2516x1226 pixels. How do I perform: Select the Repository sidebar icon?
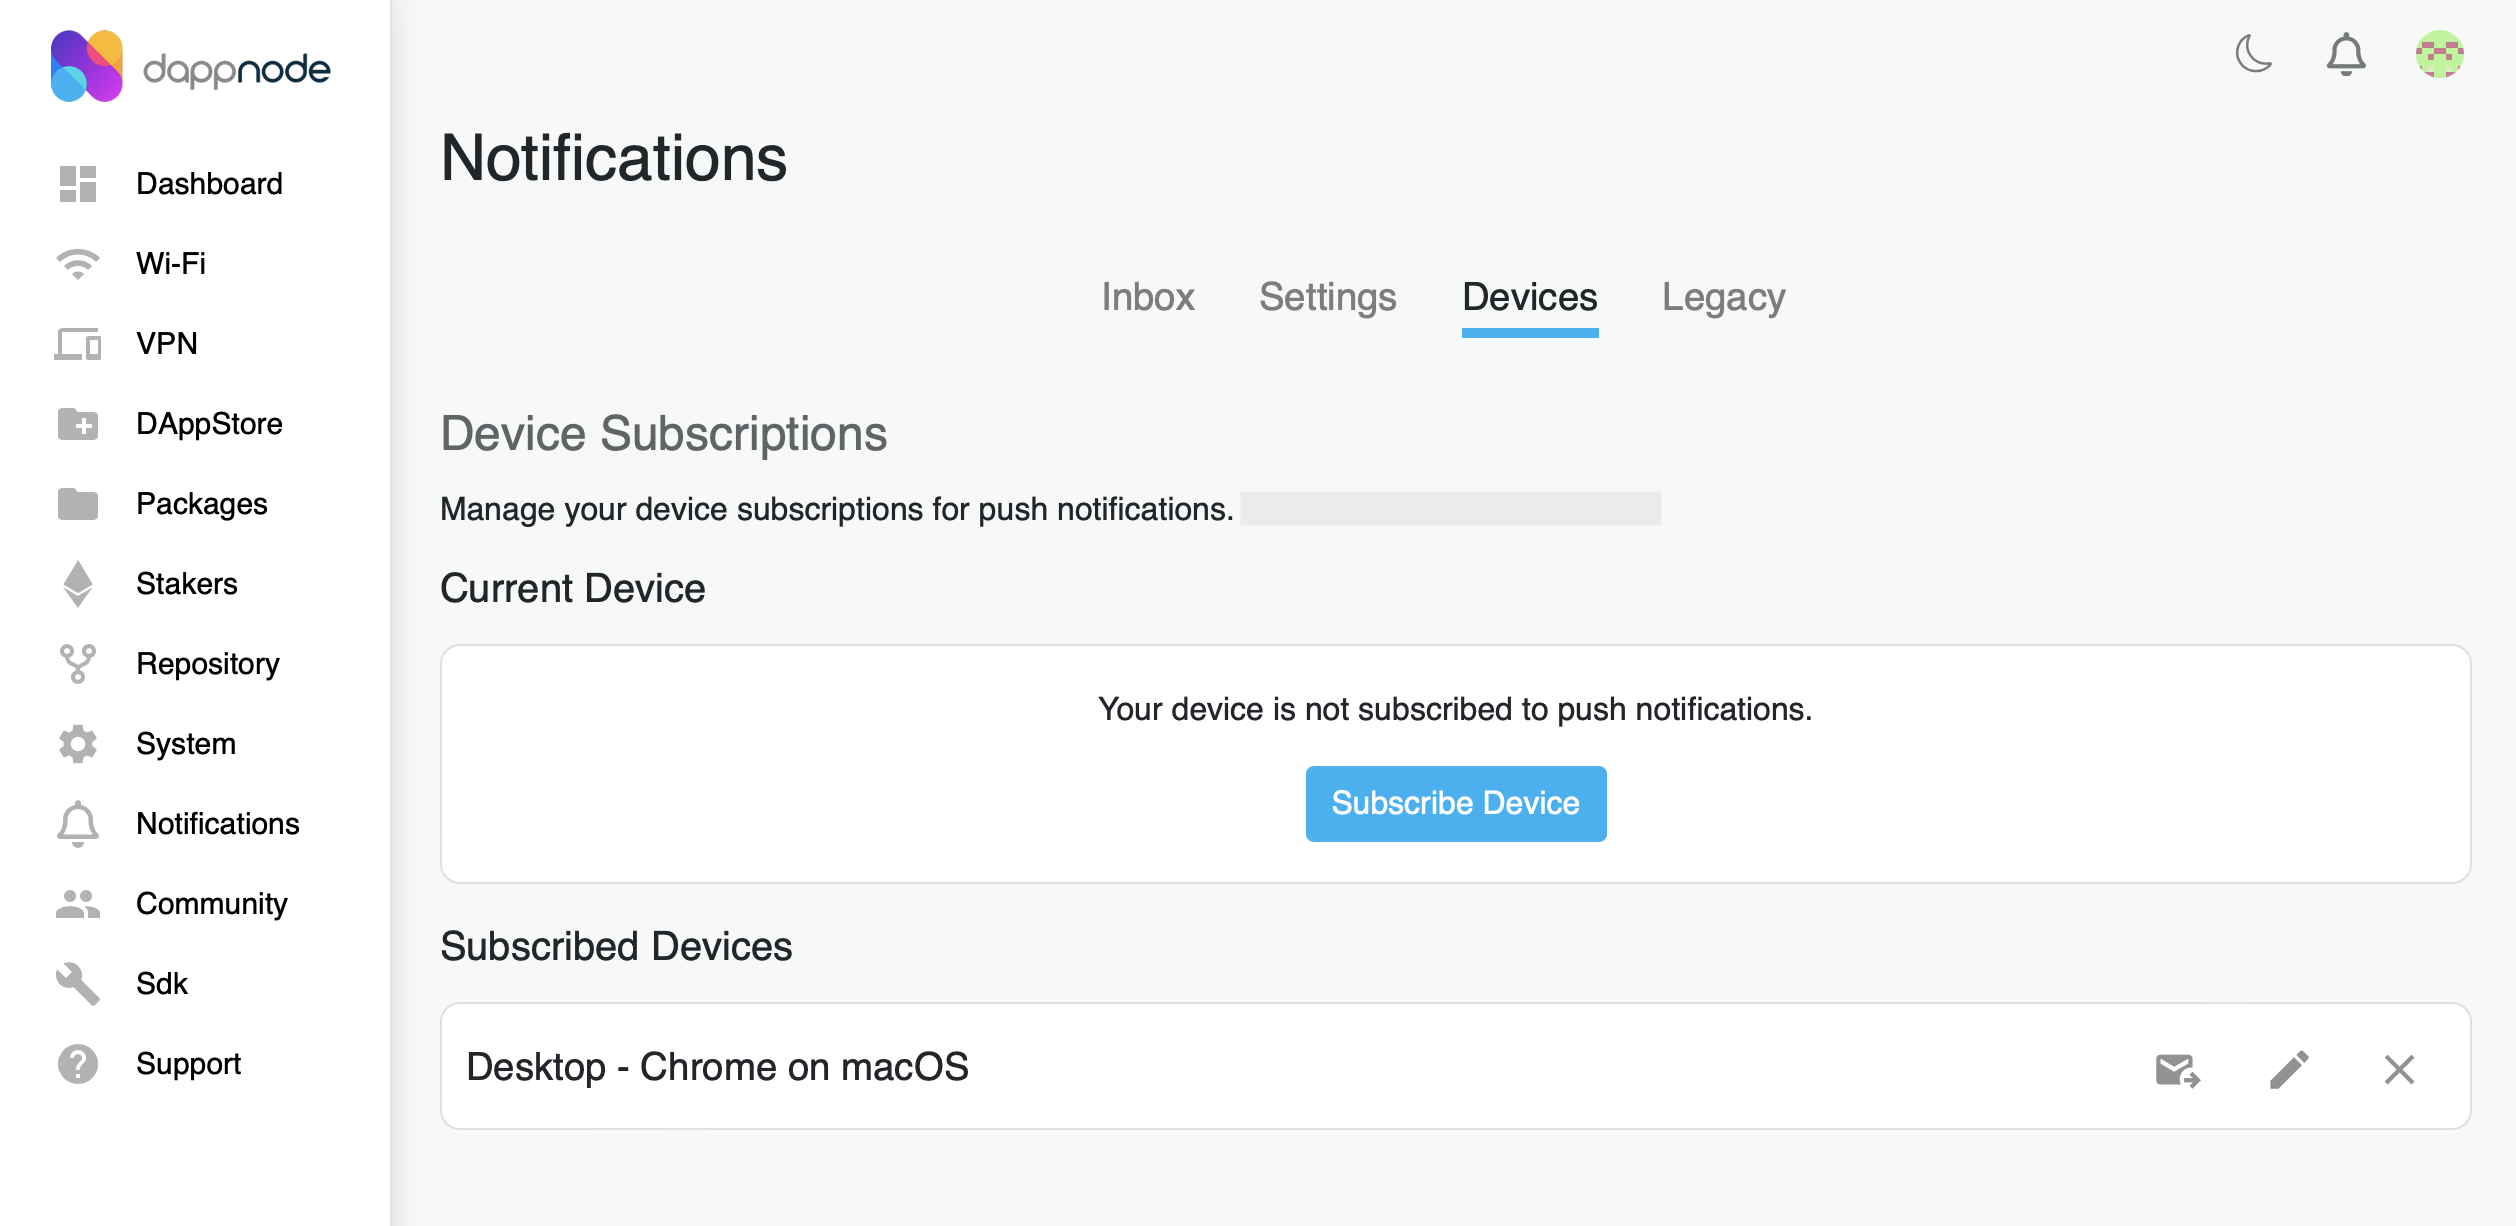click(78, 663)
